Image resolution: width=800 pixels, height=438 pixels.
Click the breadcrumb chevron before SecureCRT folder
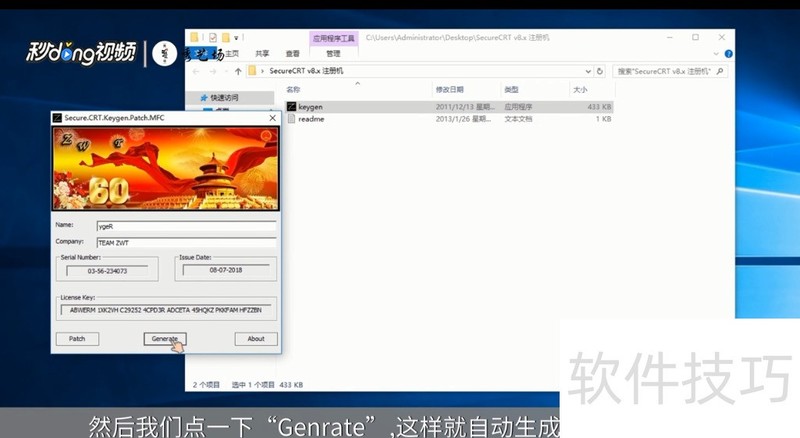pyautogui.click(x=262, y=71)
